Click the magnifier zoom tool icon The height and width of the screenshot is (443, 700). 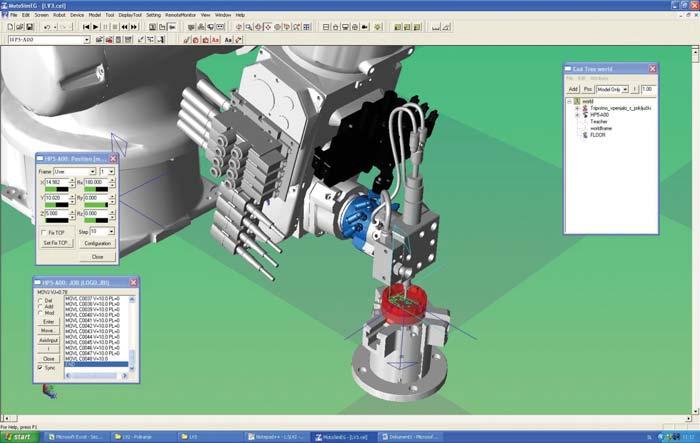(x=249, y=27)
